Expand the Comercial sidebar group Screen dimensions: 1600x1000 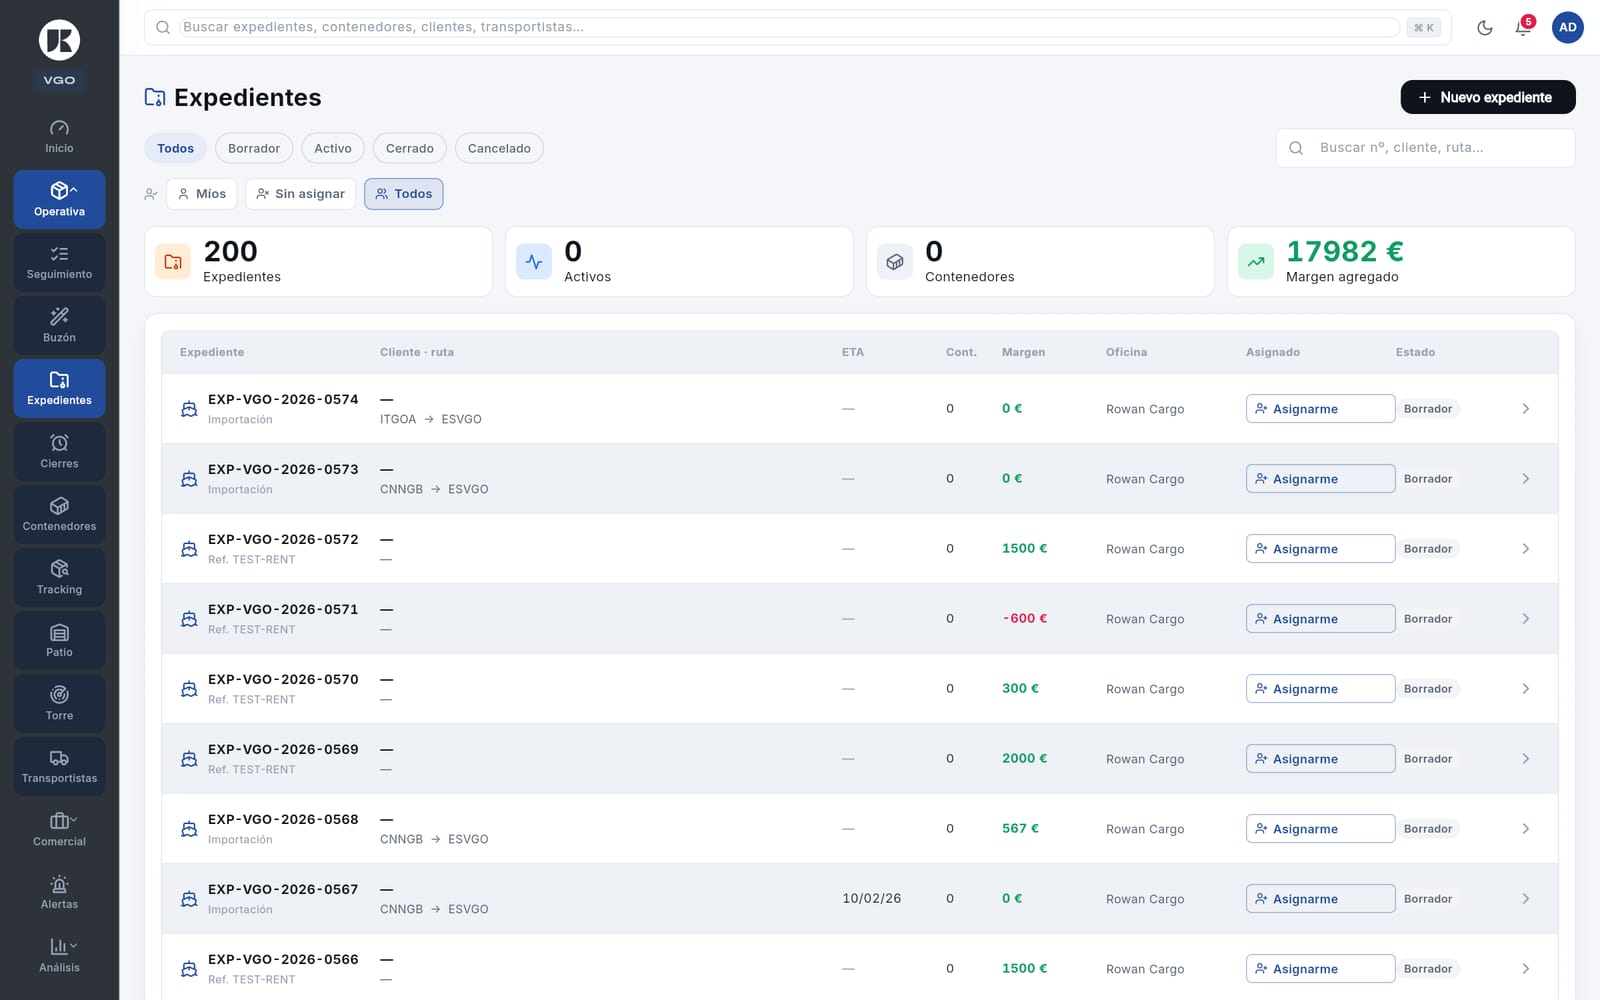(x=59, y=829)
